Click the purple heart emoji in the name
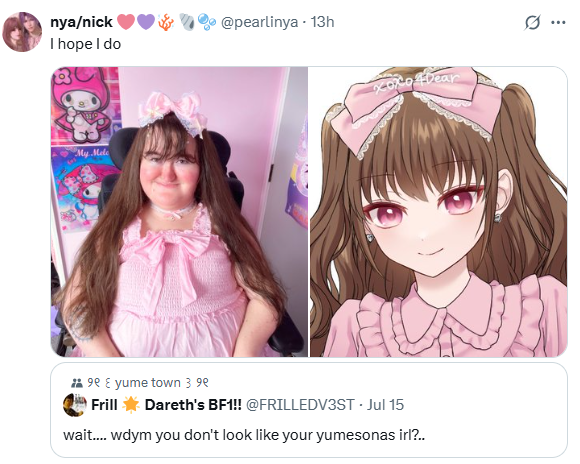The height and width of the screenshot is (464, 580). coord(146,22)
